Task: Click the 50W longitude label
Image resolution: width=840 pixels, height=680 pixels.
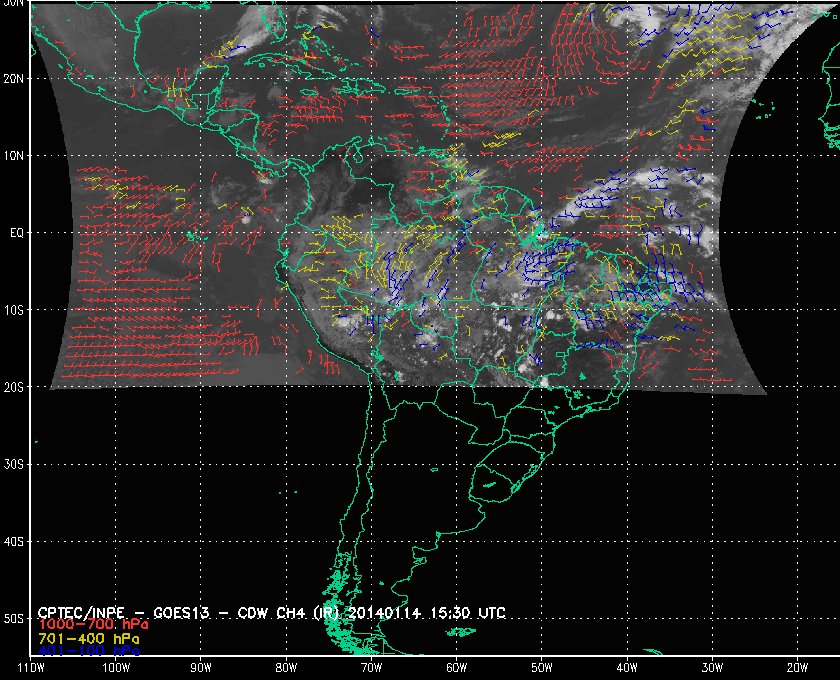Action: click(x=542, y=668)
